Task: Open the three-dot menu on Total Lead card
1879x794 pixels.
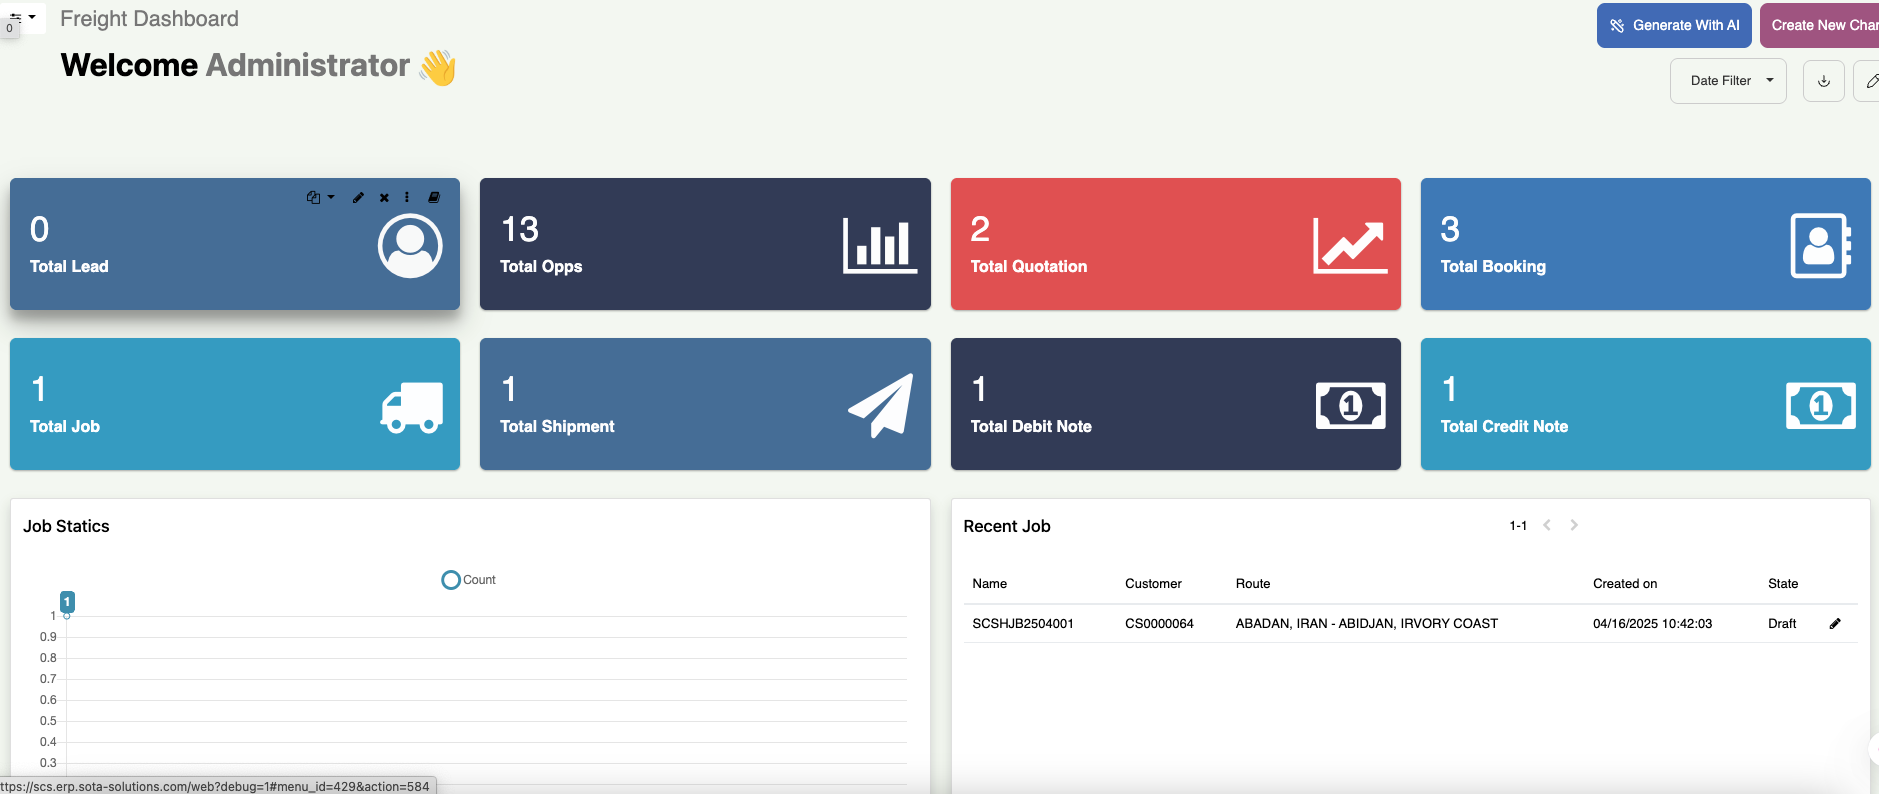Action: (407, 198)
